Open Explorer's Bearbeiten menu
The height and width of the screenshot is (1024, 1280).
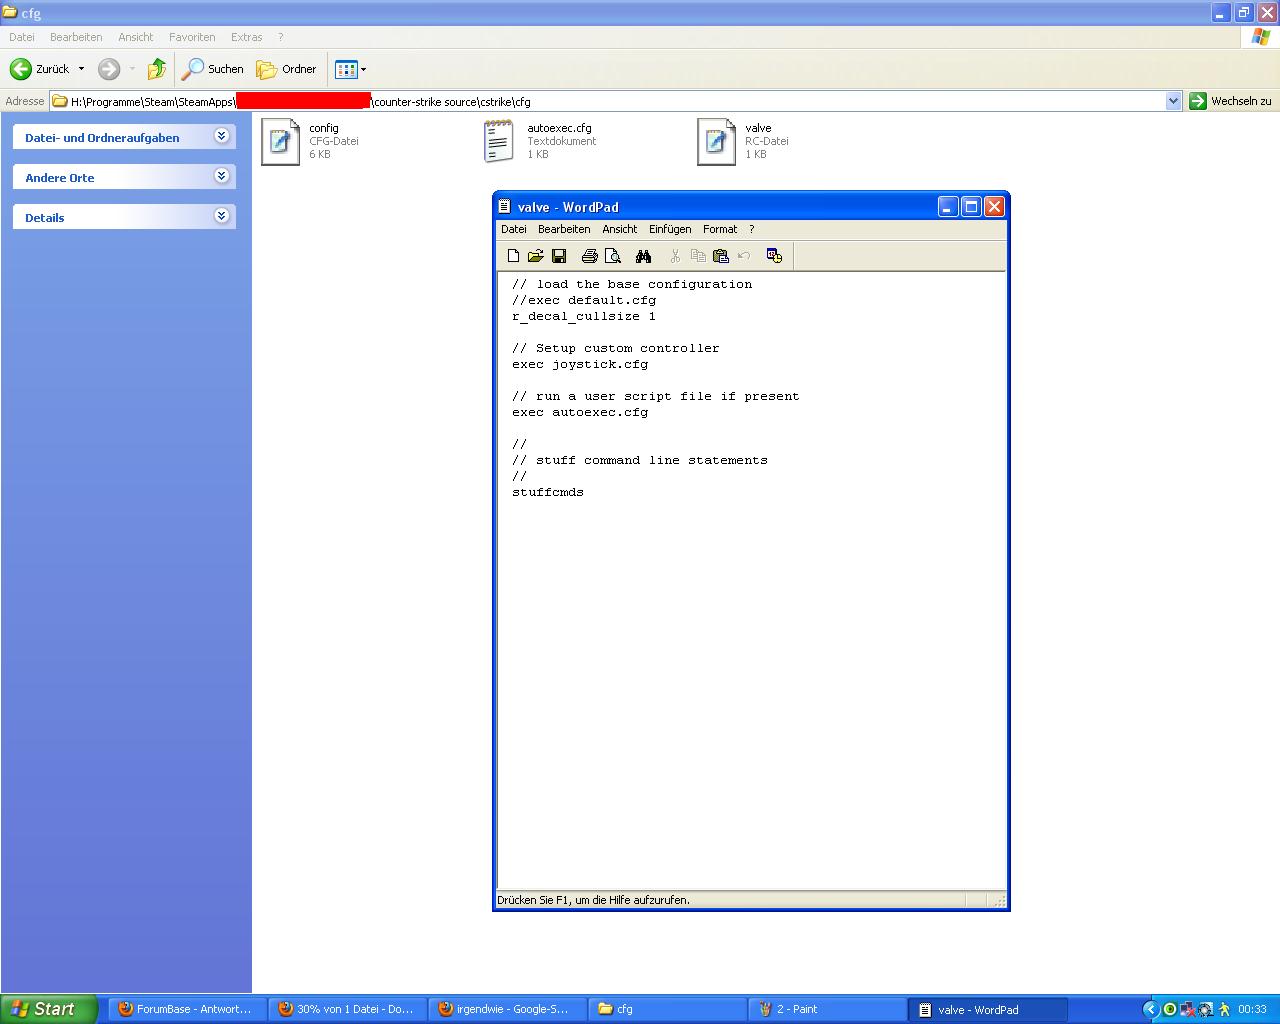[76, 37]
